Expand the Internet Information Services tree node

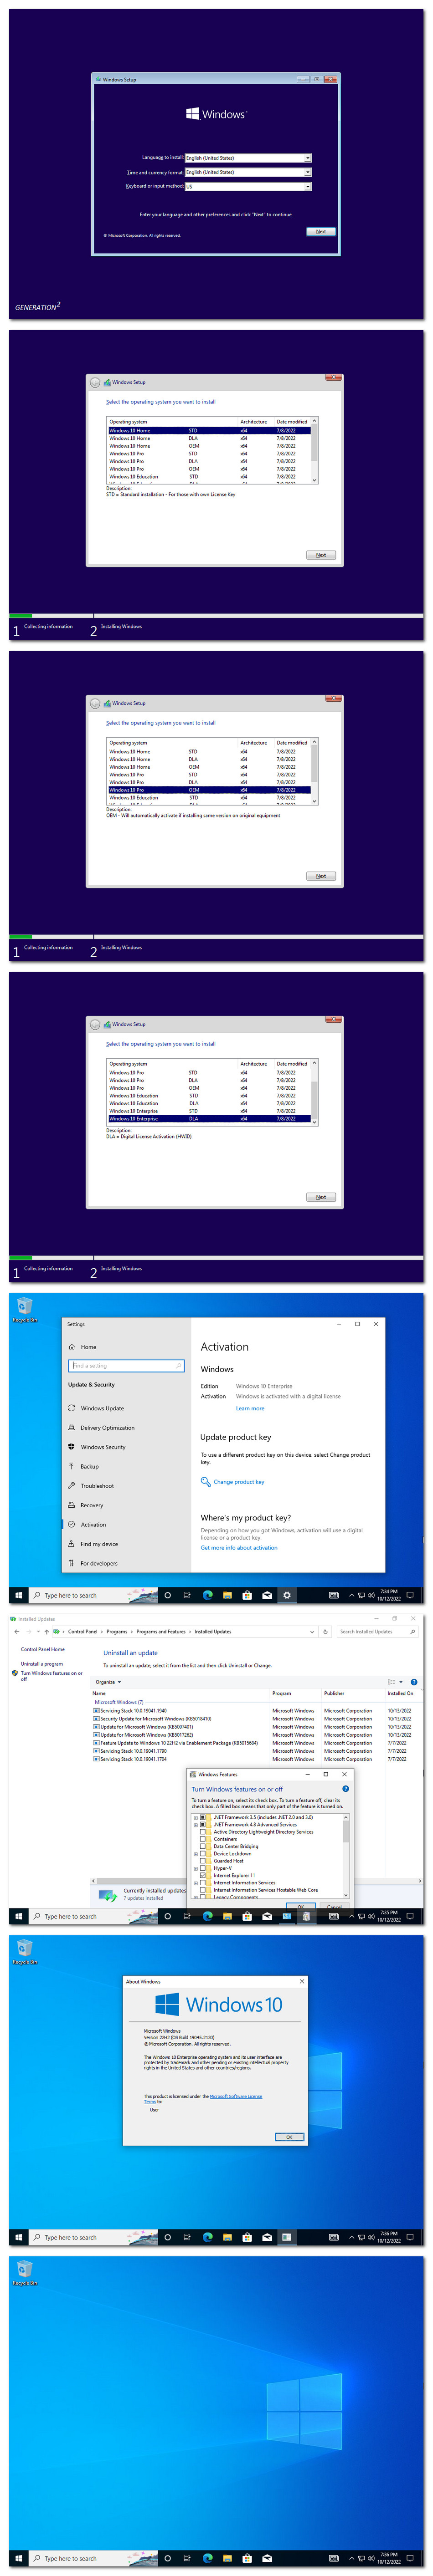196,1882
